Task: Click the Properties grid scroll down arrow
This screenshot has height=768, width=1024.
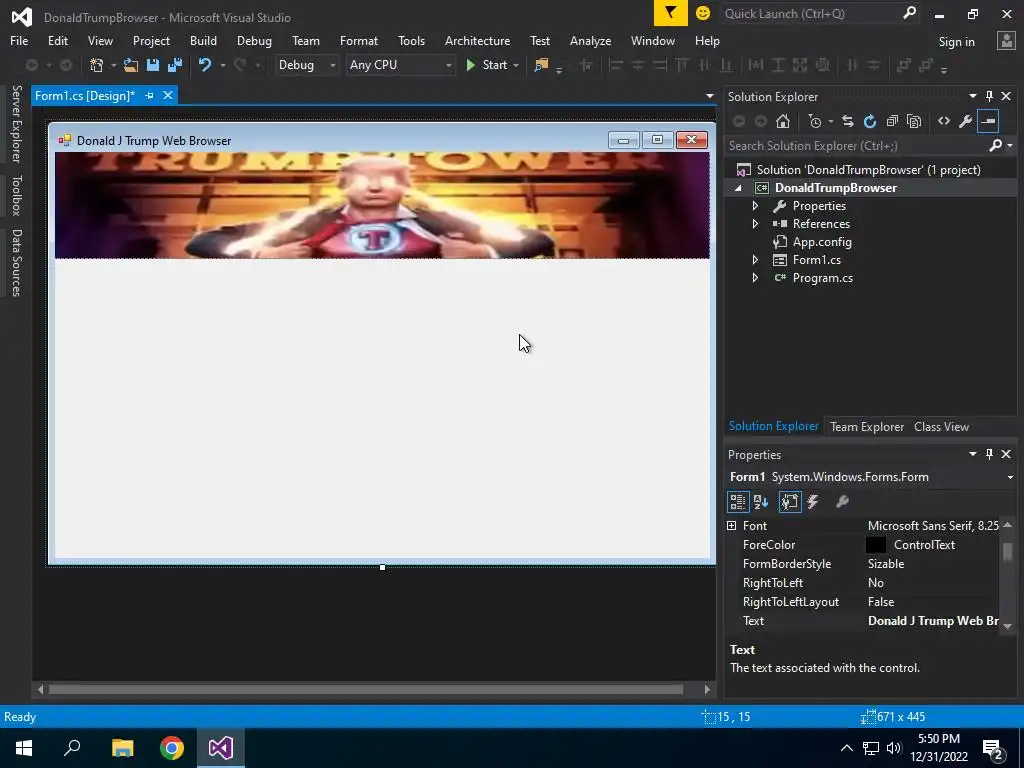Action: click(1008, 626)
